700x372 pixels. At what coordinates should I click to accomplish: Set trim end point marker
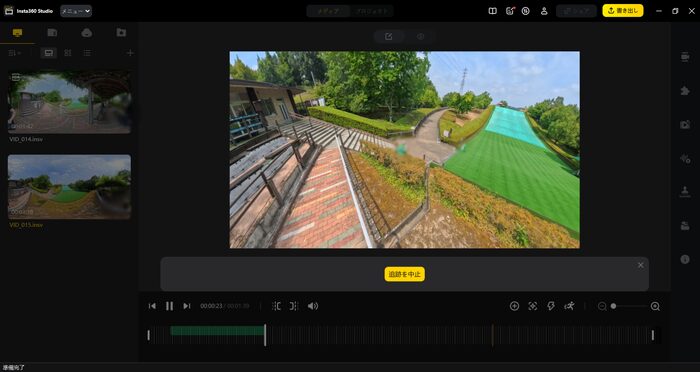click(x=293, y=306)
